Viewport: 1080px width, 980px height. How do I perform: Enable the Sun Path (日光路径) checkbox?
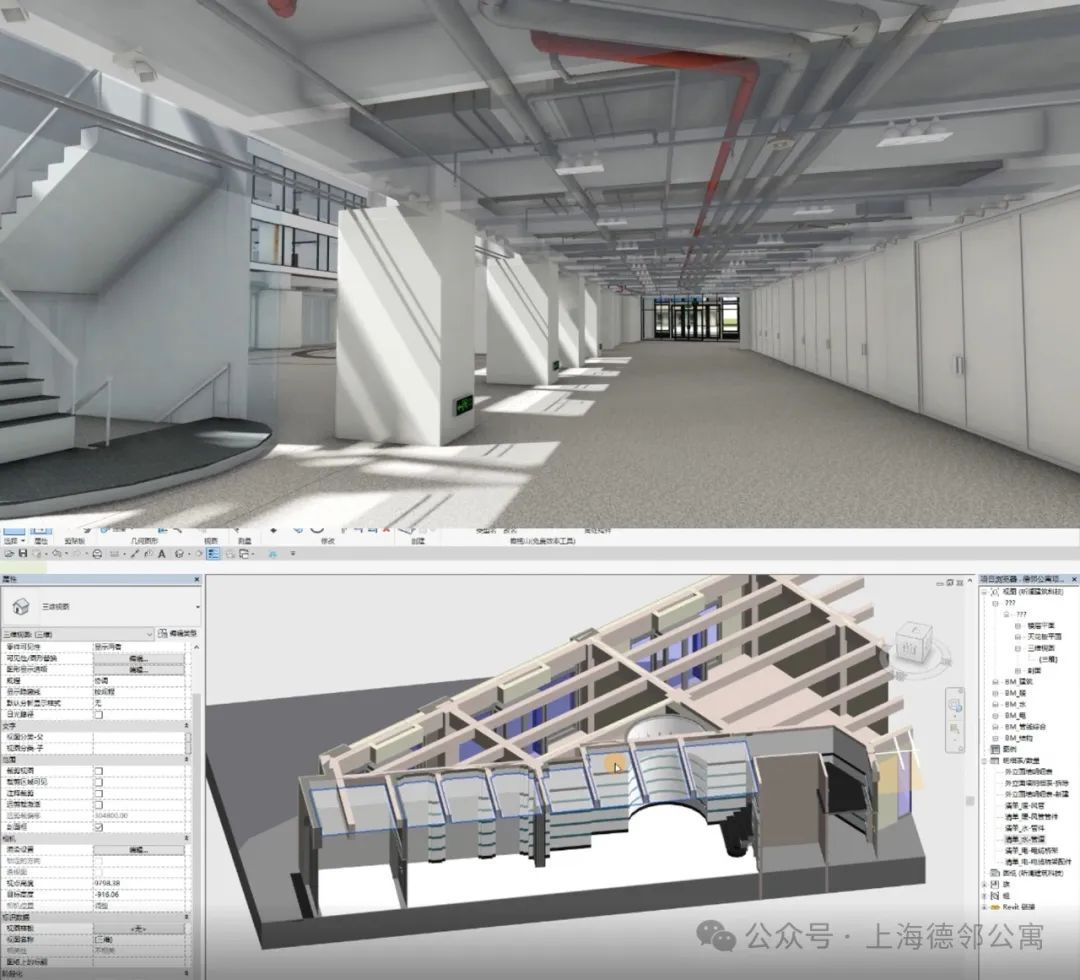click(98, 714)
